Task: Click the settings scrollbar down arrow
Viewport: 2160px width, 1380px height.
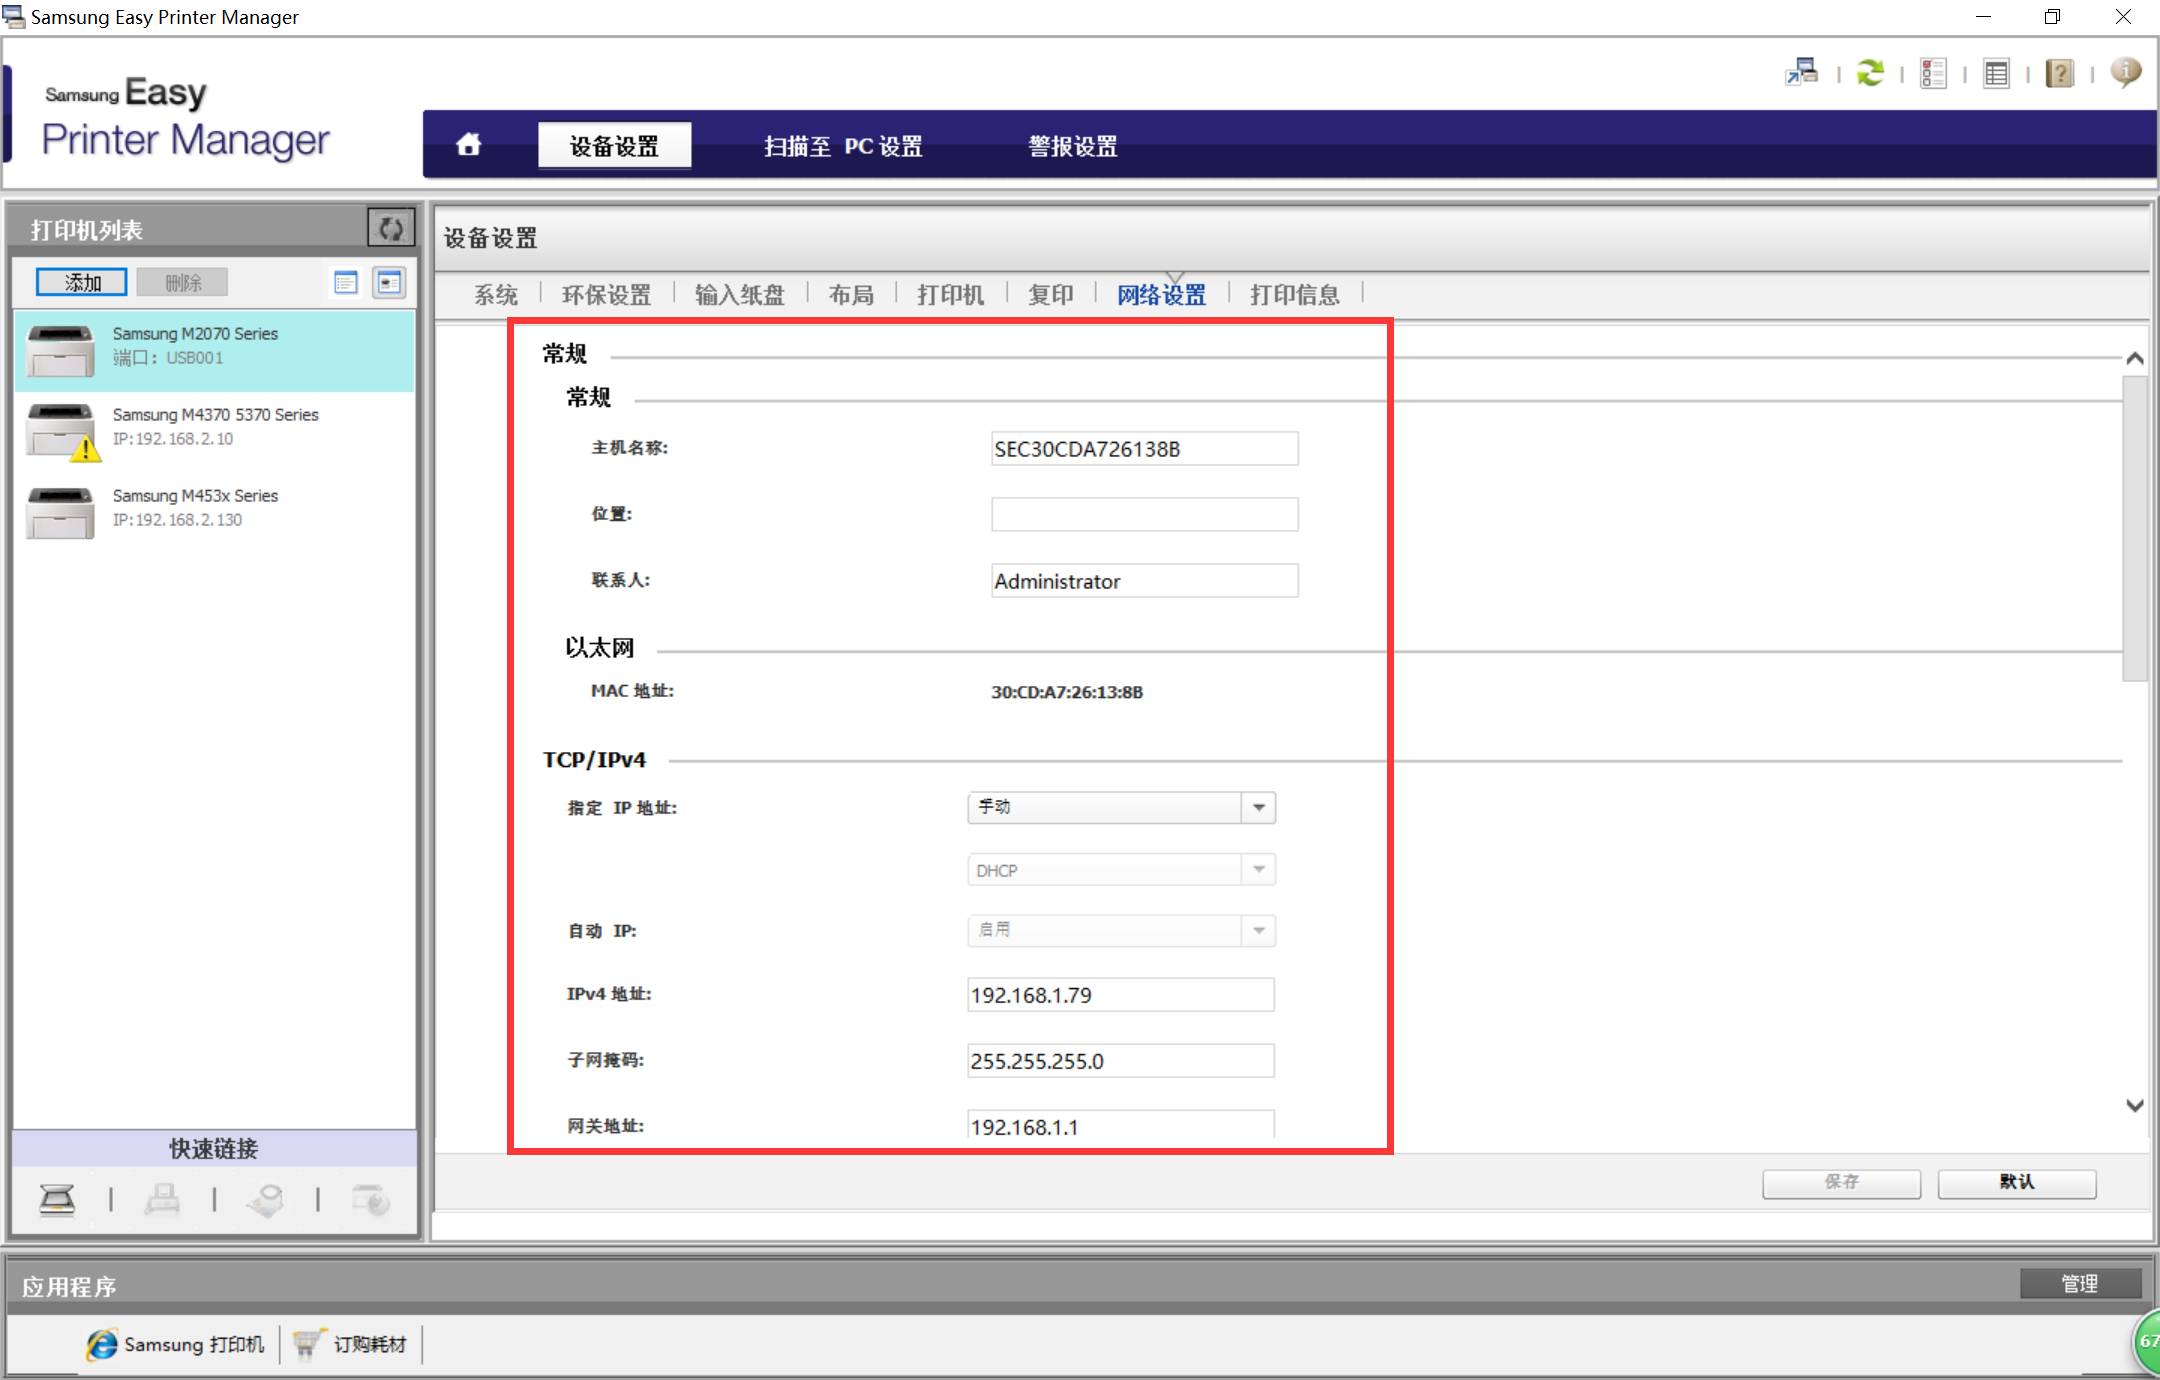Action: 2135,1105
